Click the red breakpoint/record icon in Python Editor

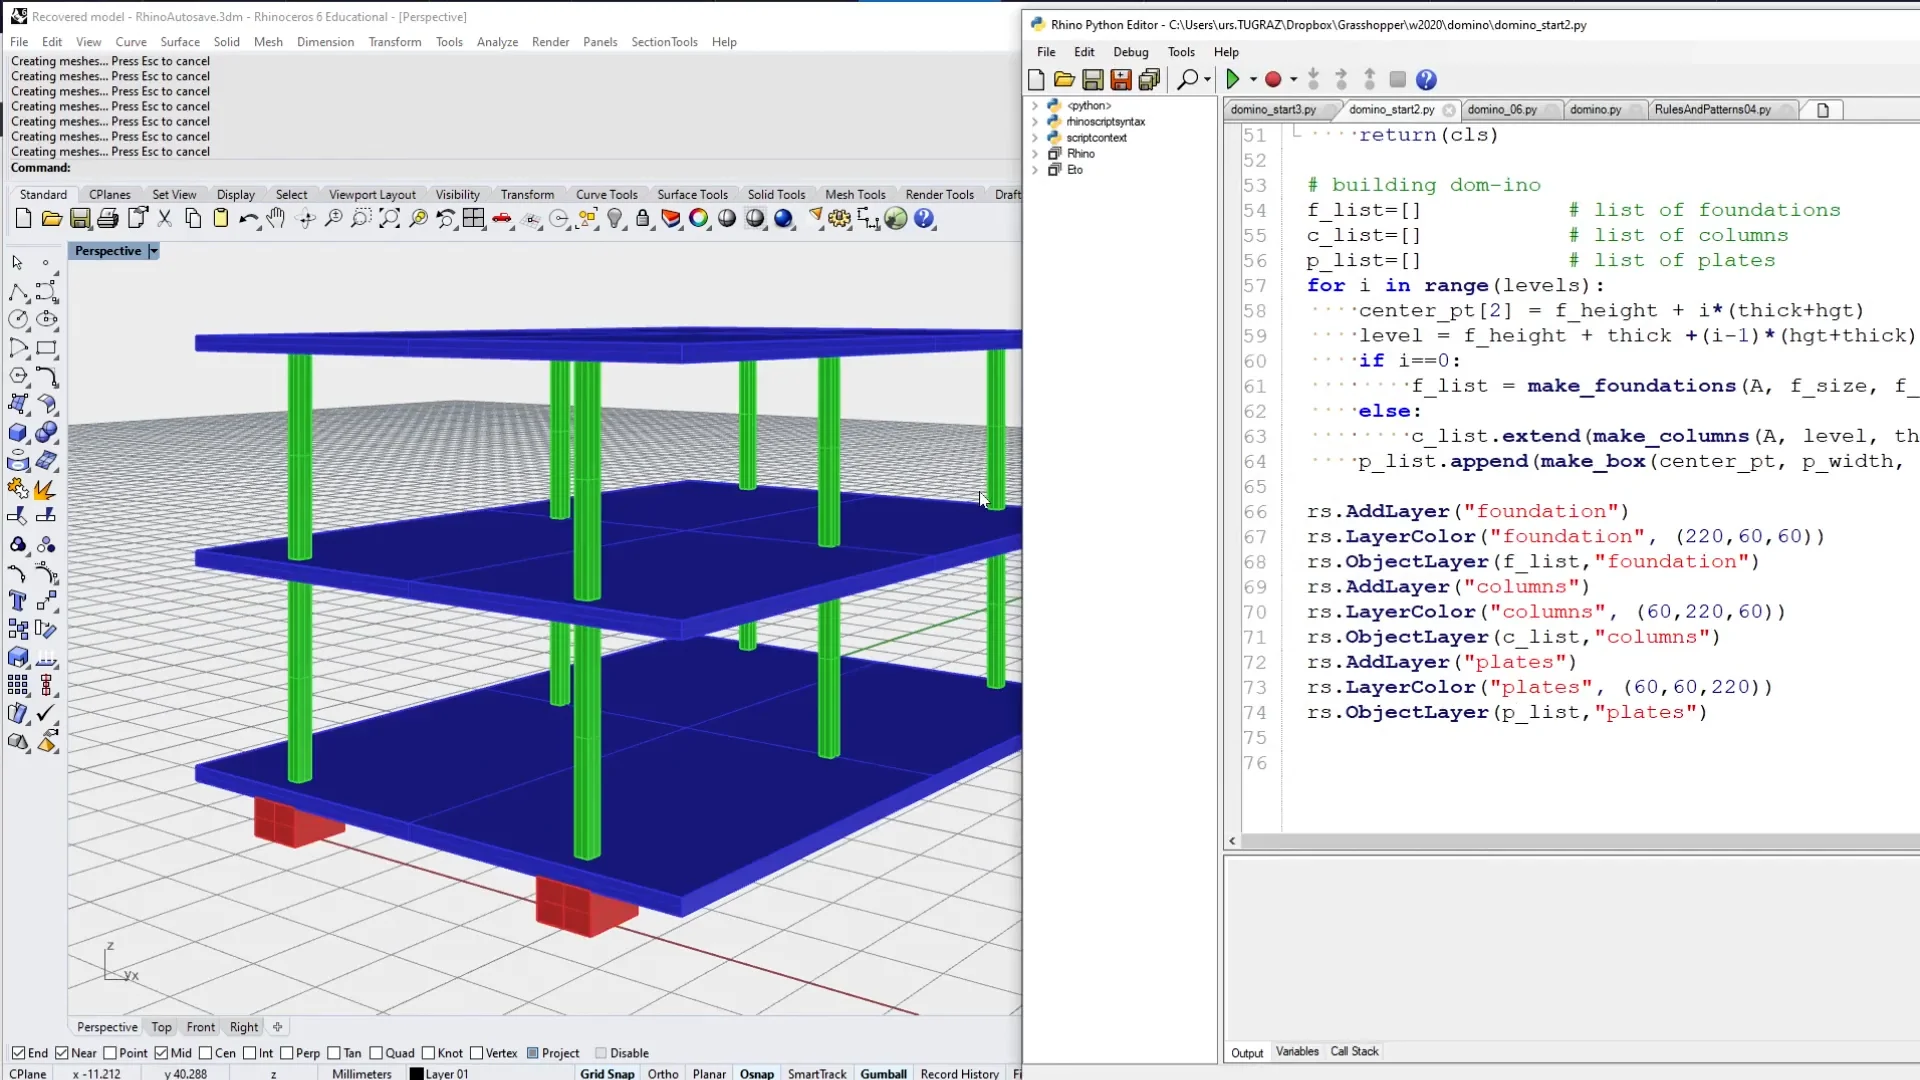click(x=1273, y=79)
